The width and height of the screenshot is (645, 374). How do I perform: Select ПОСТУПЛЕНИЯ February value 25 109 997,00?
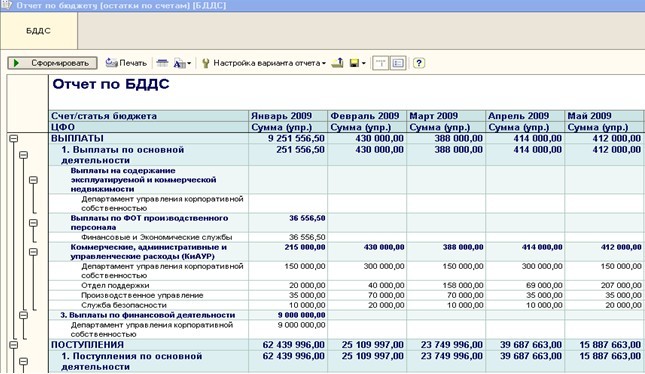[x=373, y=344]
